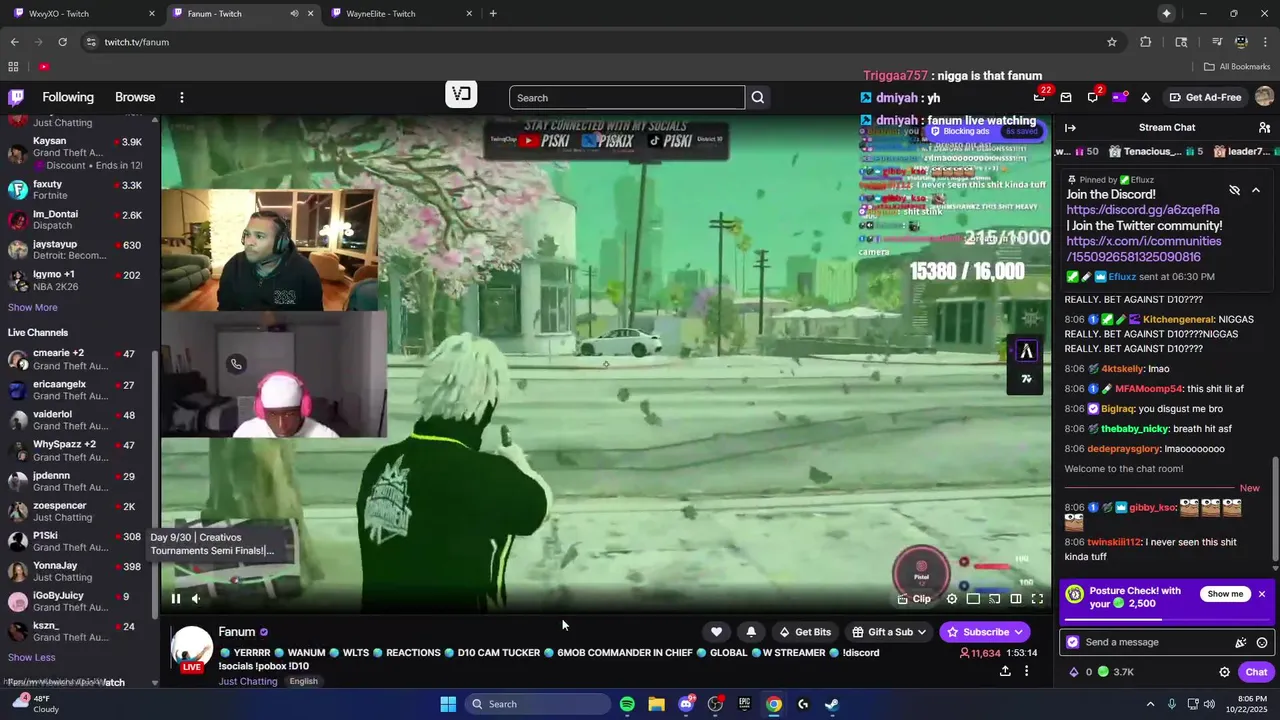Open the Prime loot crown icon
Screen dimensions: 1280x720
tap(1039, 97)
